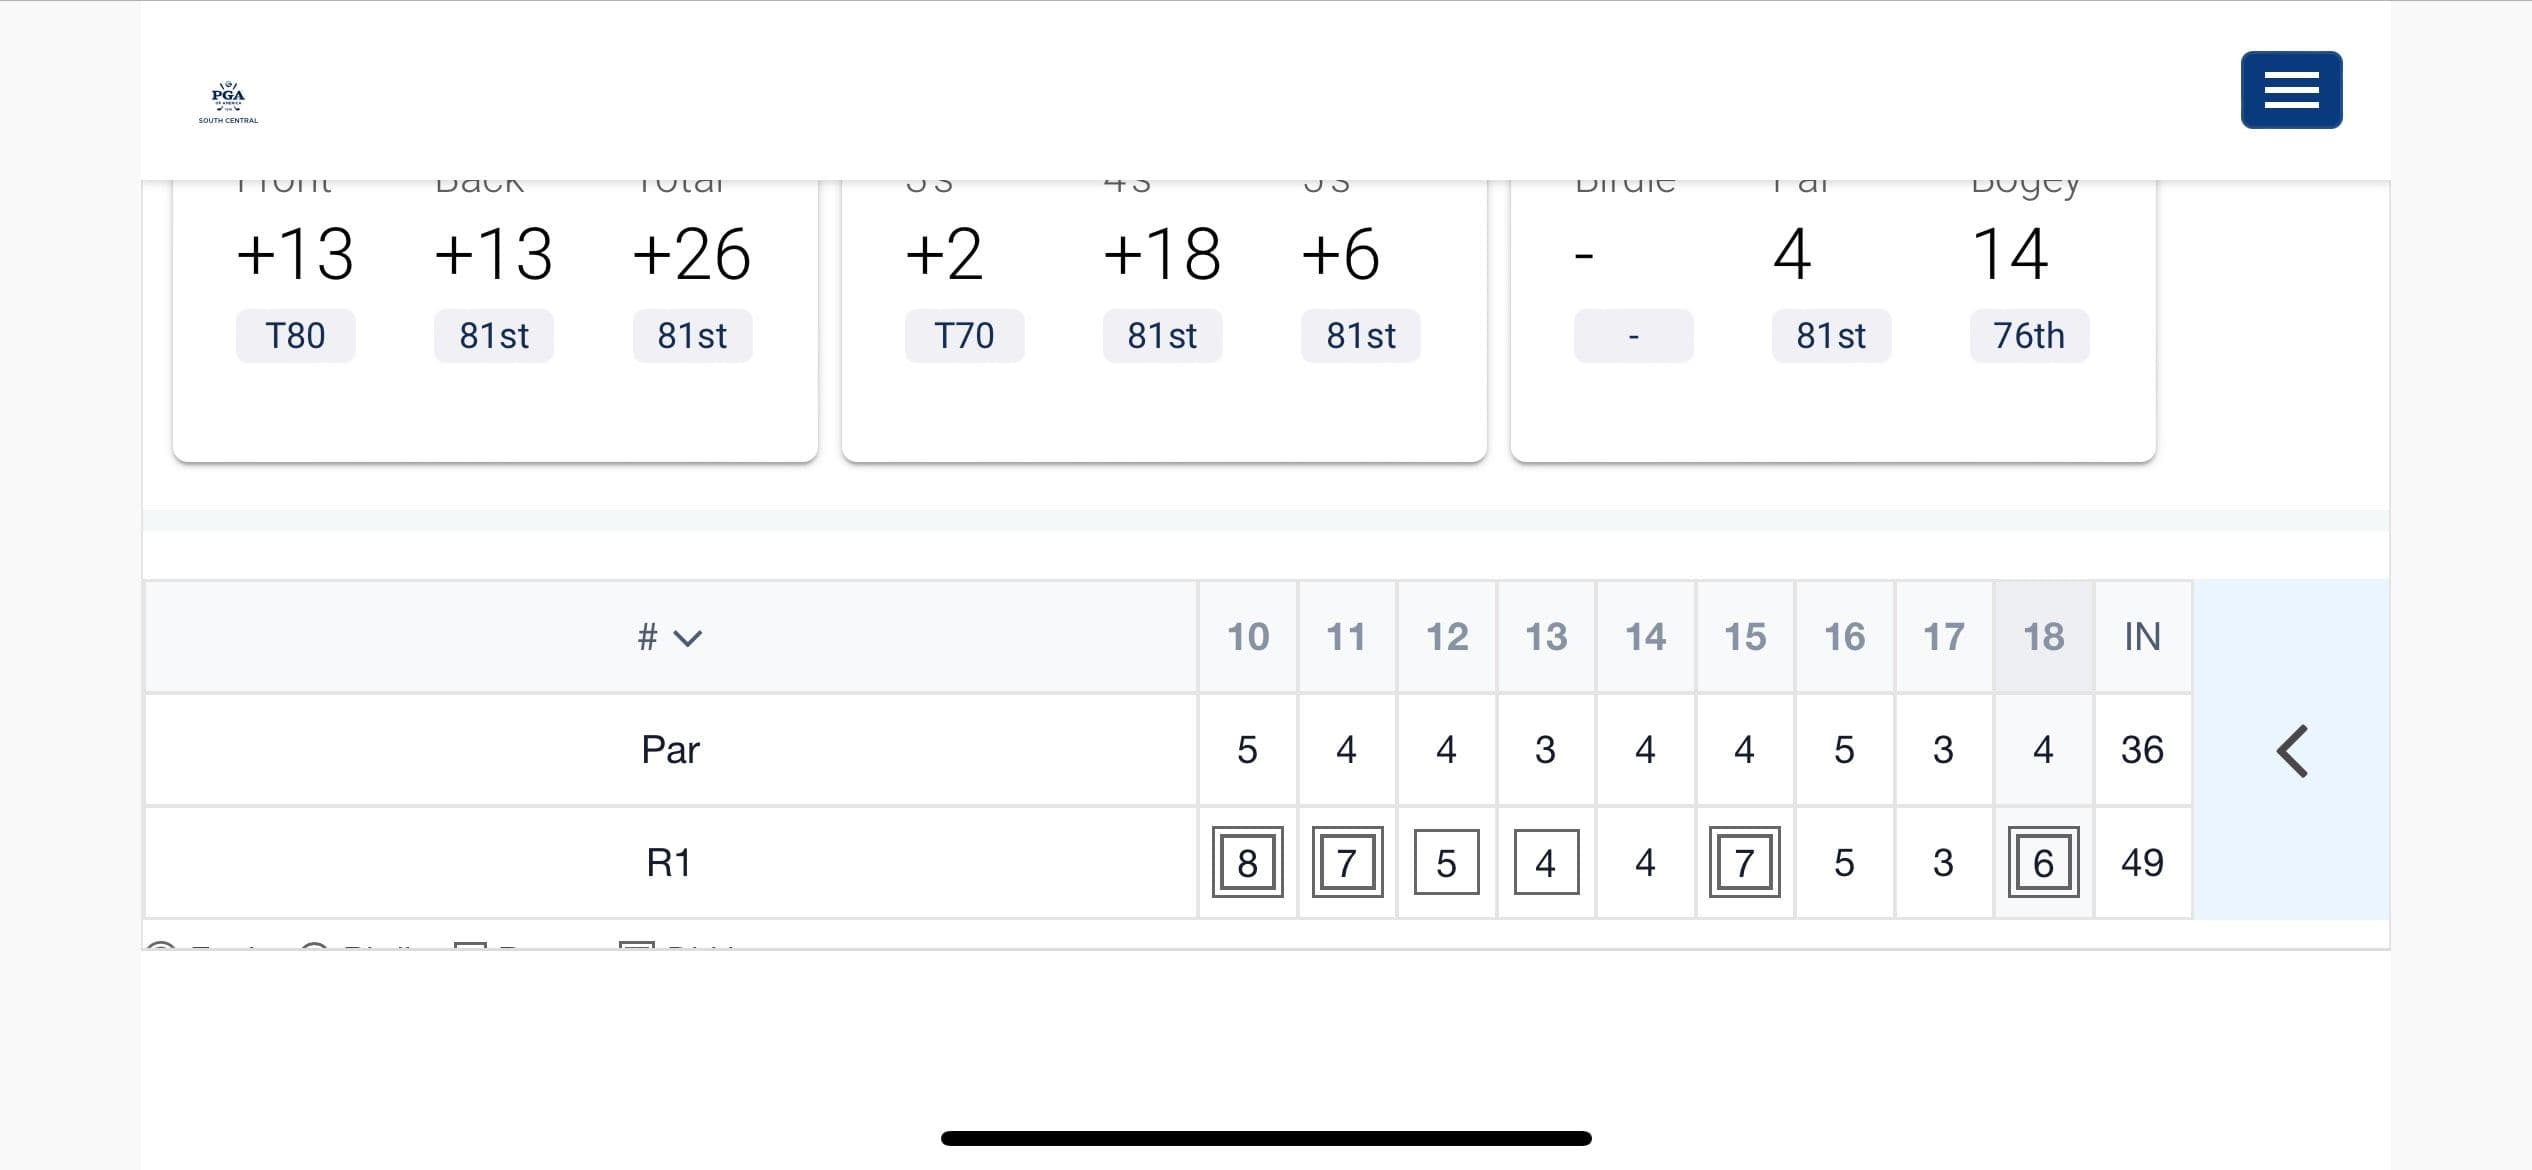Click the hole 14 column header

[x=1645, y=637]
